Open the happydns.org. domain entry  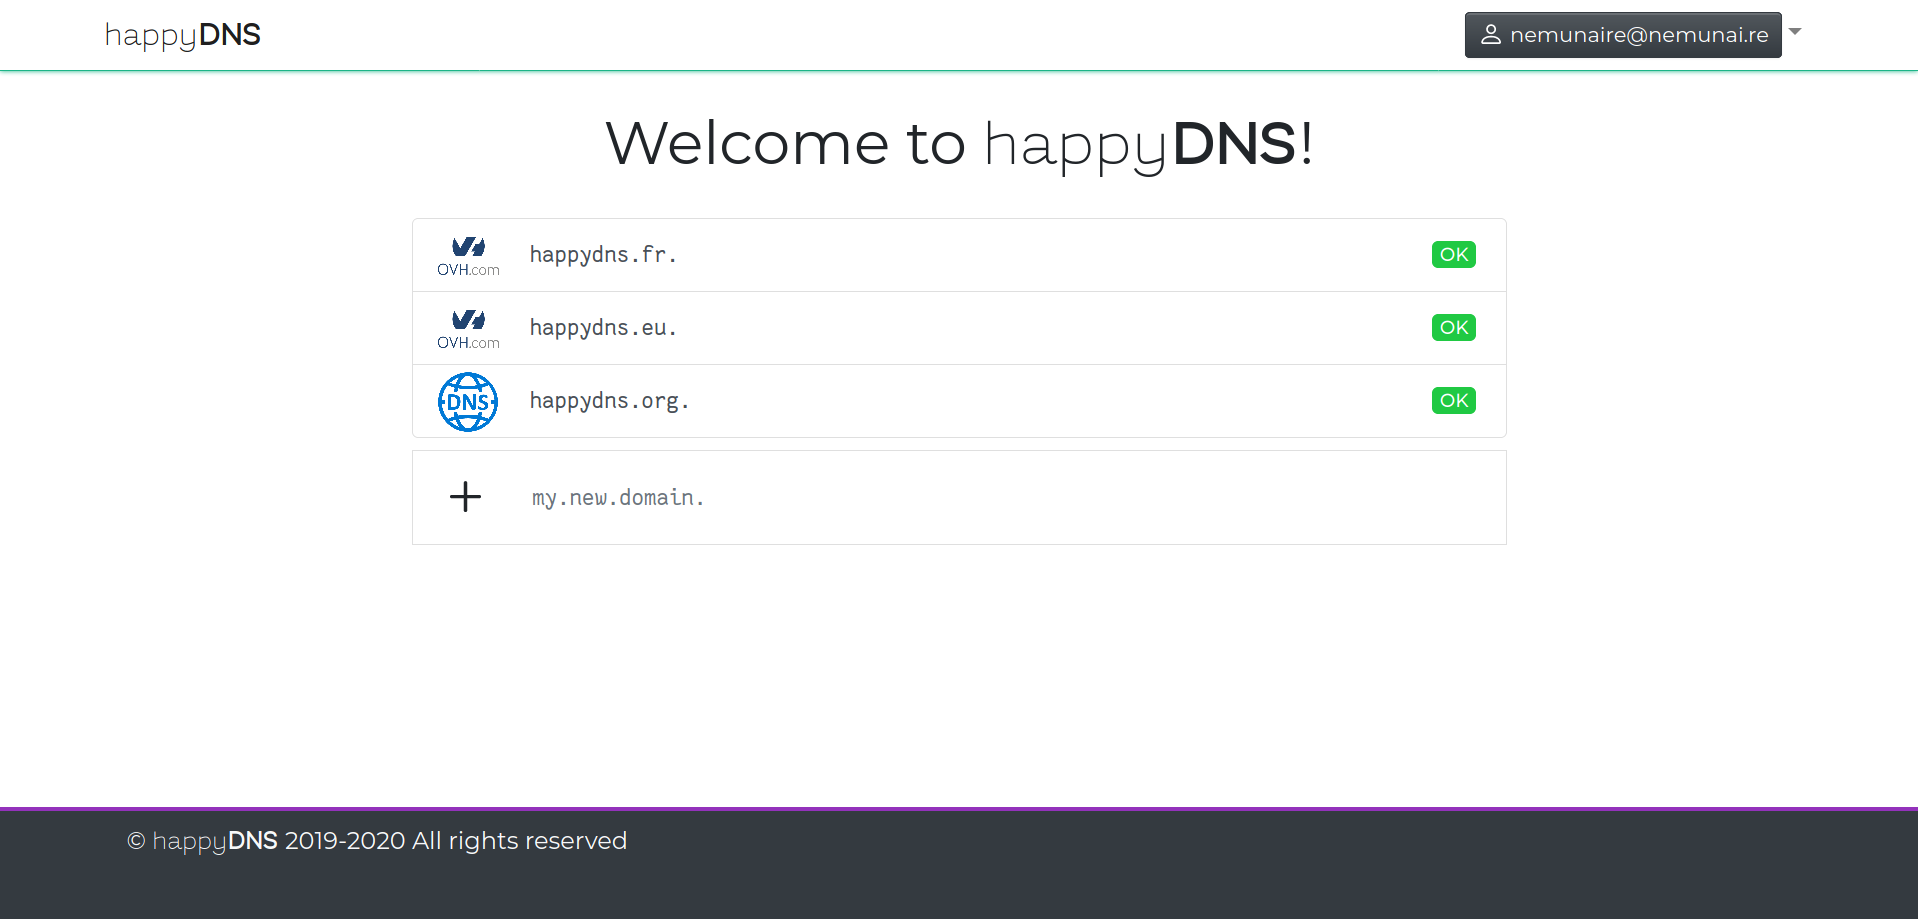click(x=609, y=401)
